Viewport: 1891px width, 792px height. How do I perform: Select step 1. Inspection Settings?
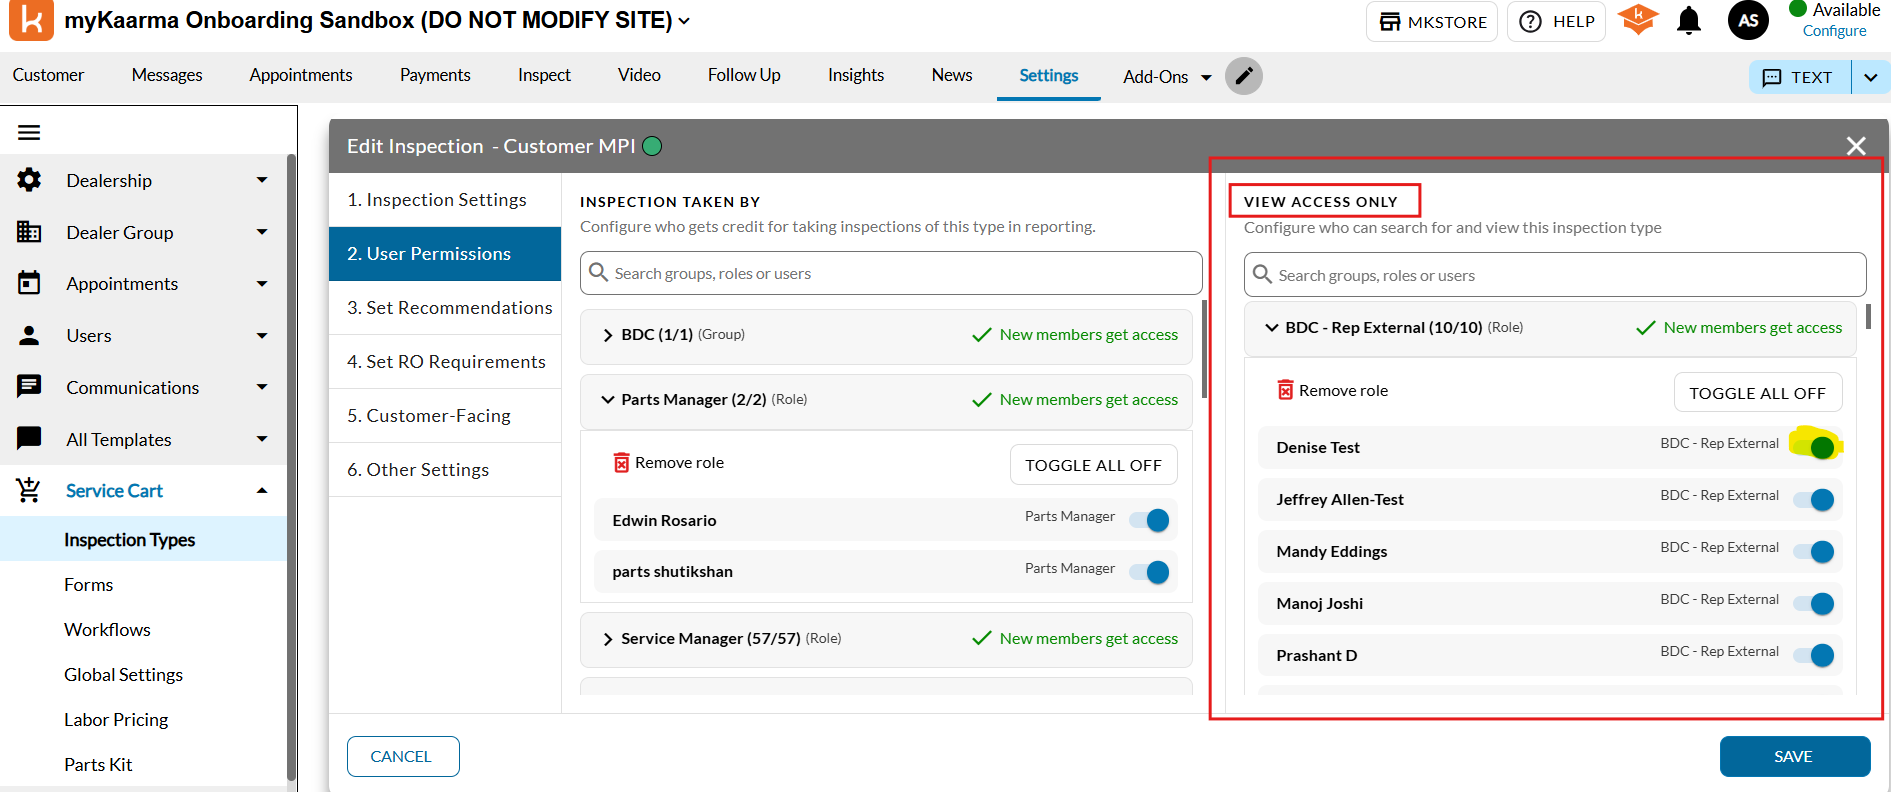(x=445, y=200)
